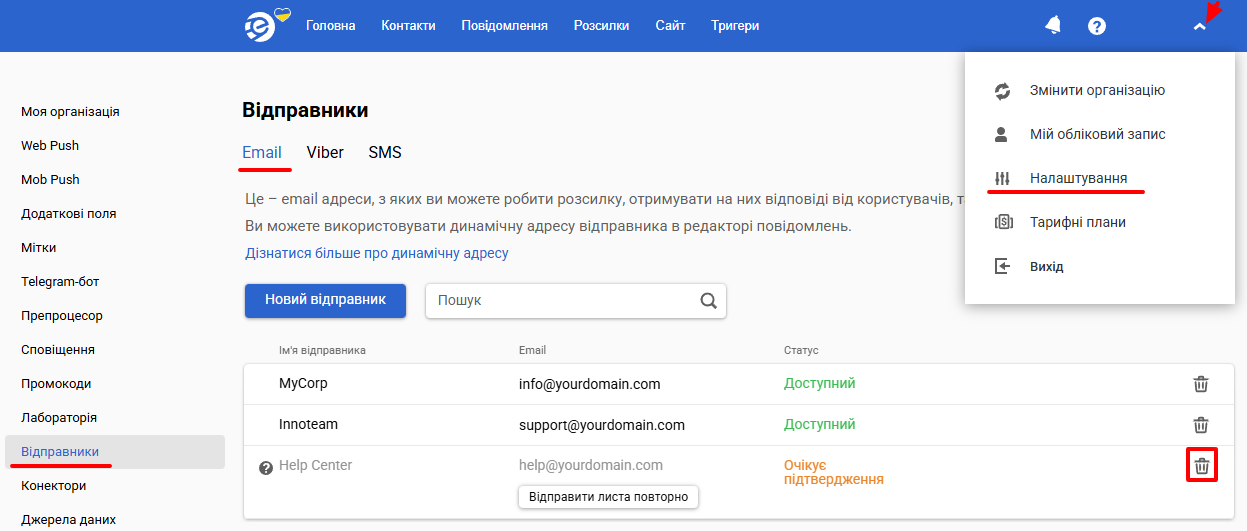Click the Статус column header

coord(801,351)
